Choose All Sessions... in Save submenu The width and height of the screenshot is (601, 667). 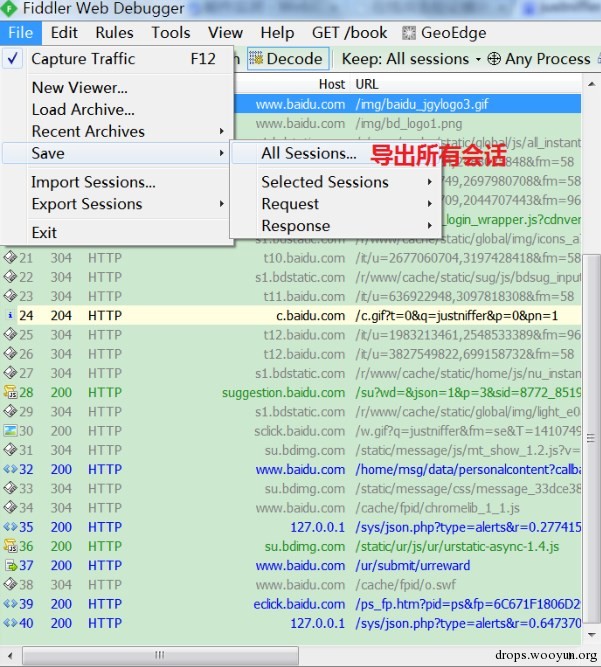pos(309,153)
